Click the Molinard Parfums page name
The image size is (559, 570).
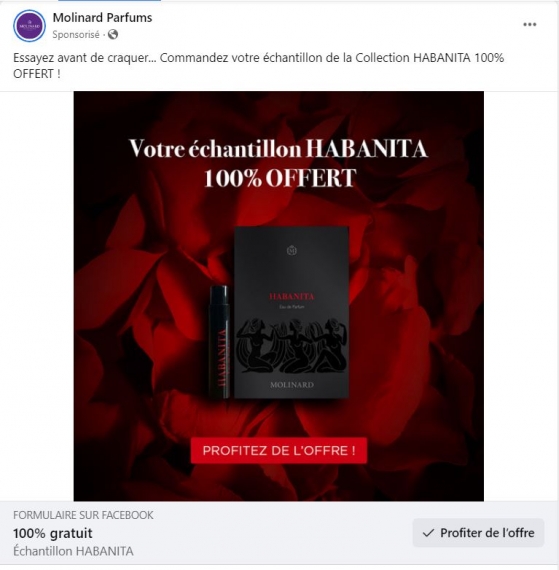102,17
